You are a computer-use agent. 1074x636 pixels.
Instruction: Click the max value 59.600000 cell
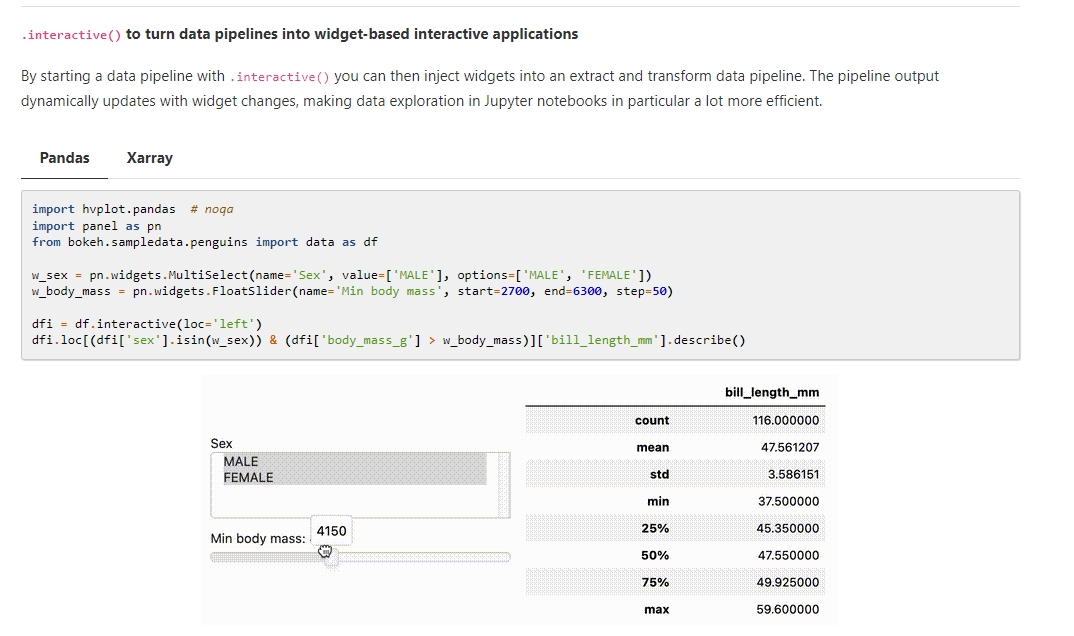790,609
